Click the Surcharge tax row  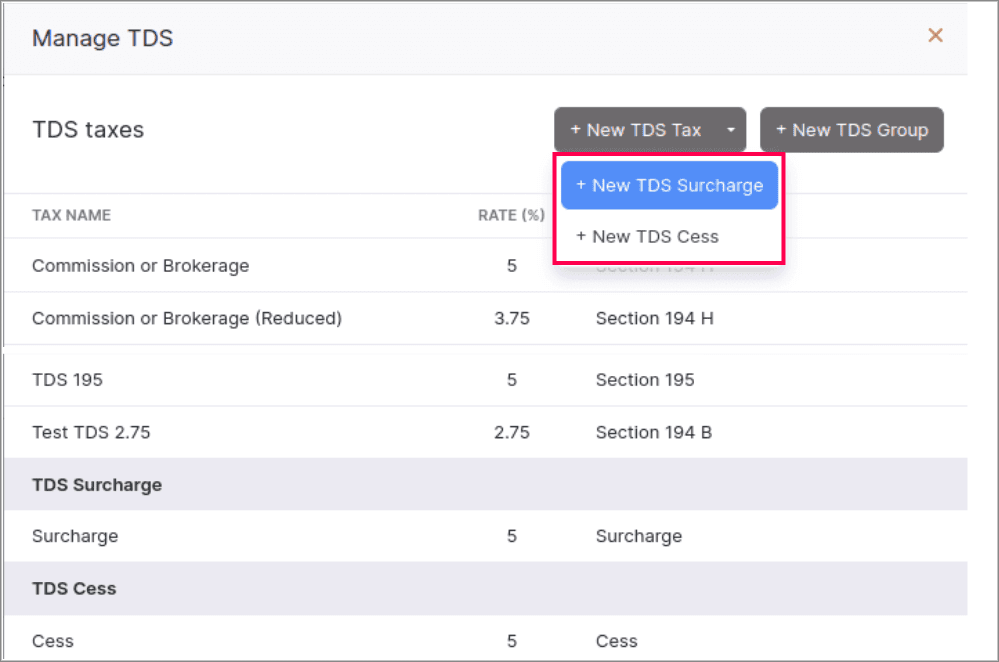tap(75, 536)
